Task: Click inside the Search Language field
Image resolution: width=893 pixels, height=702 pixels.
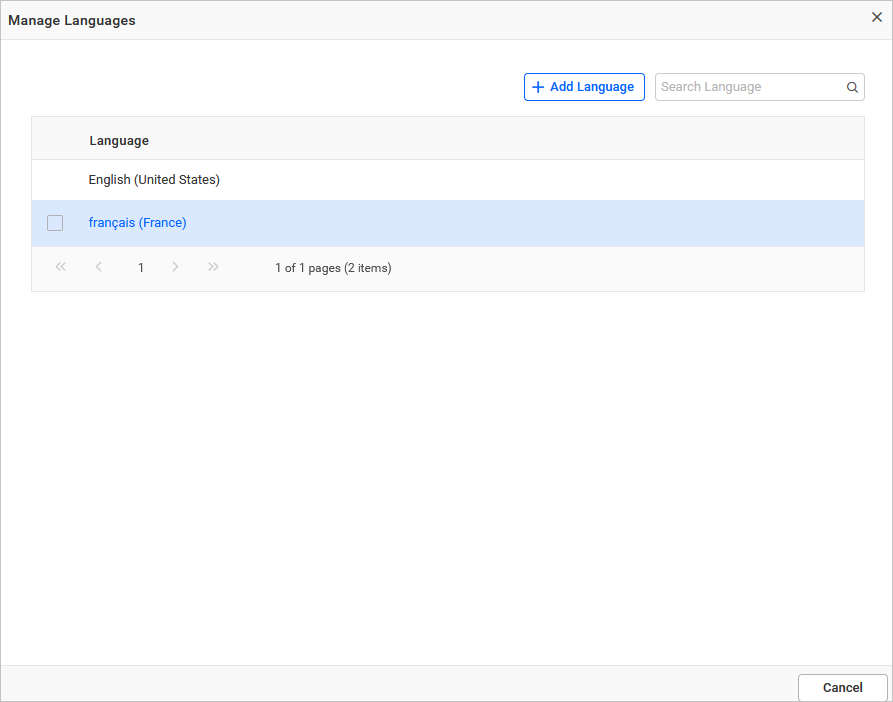Action: pyautogui.click(x=750, y=87)
